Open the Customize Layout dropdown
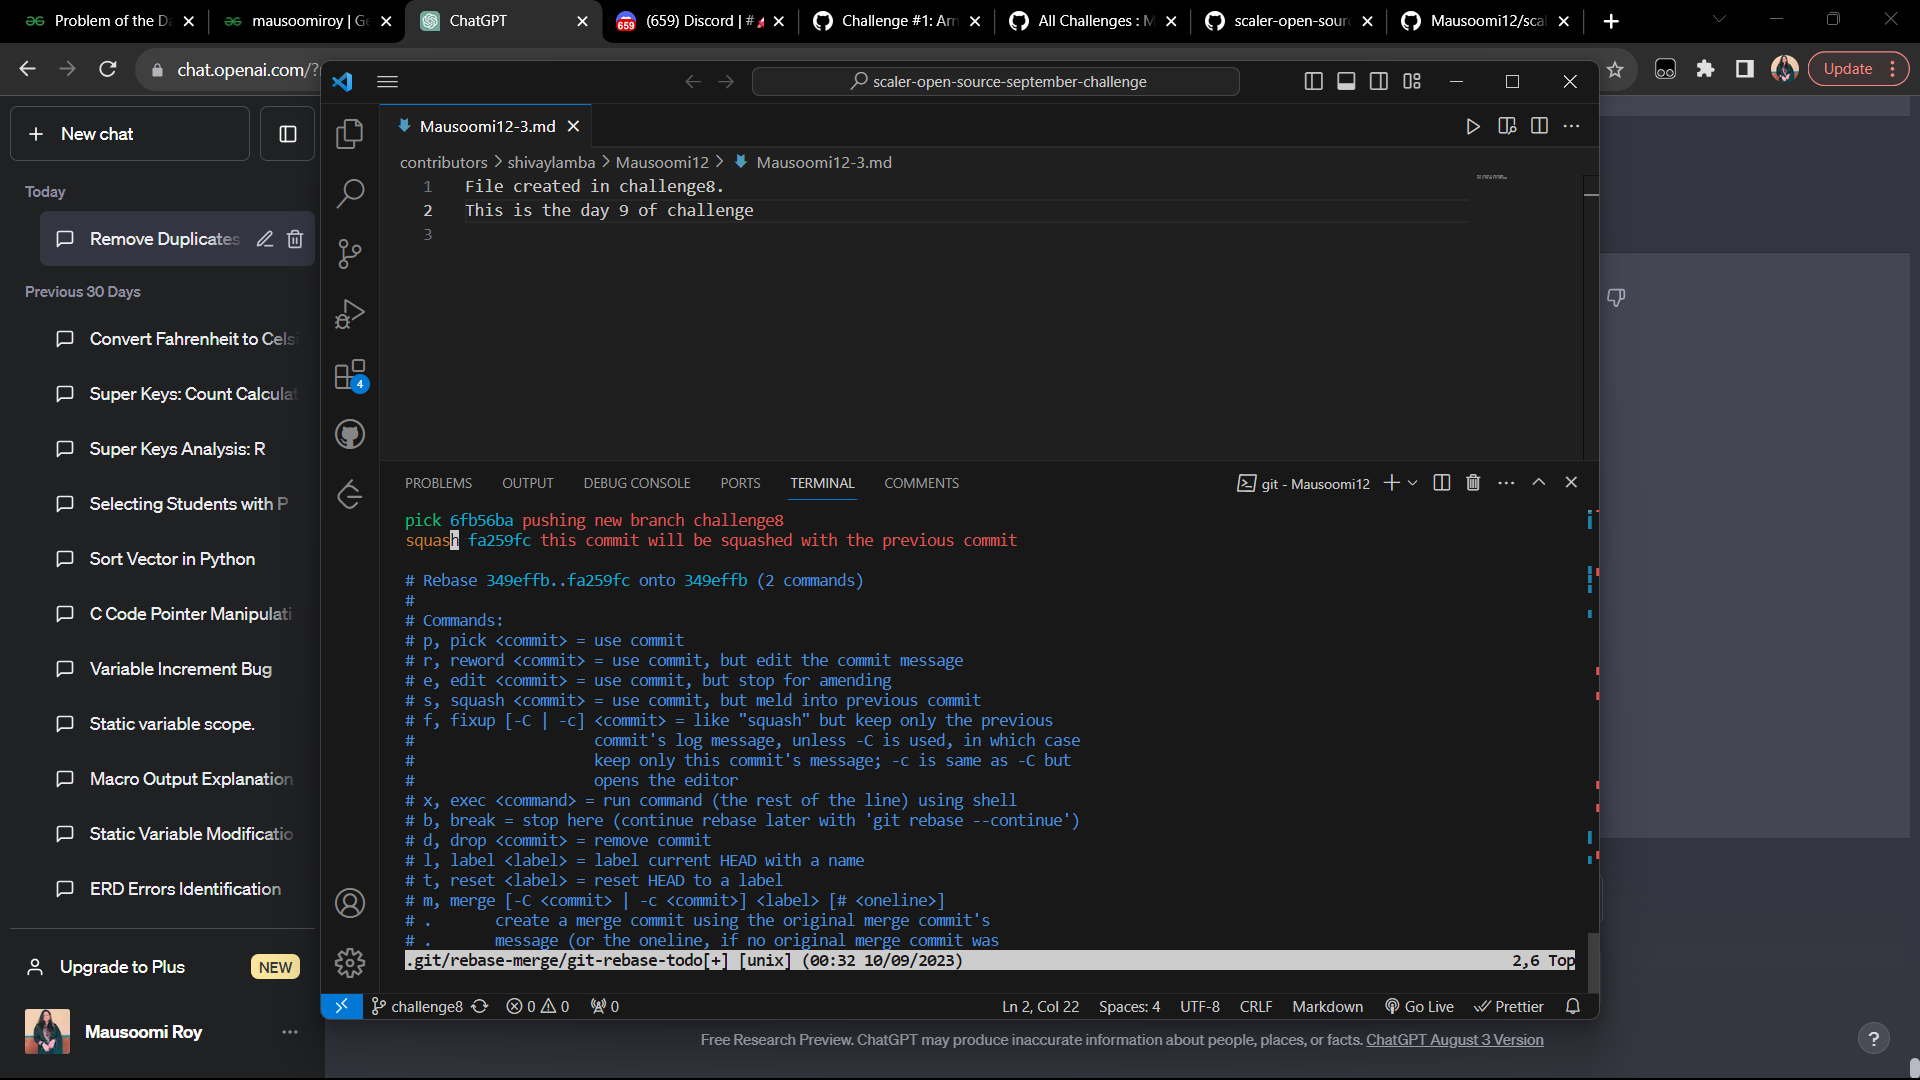This screenshot has width=1920, height=1080. (1412, 81)
